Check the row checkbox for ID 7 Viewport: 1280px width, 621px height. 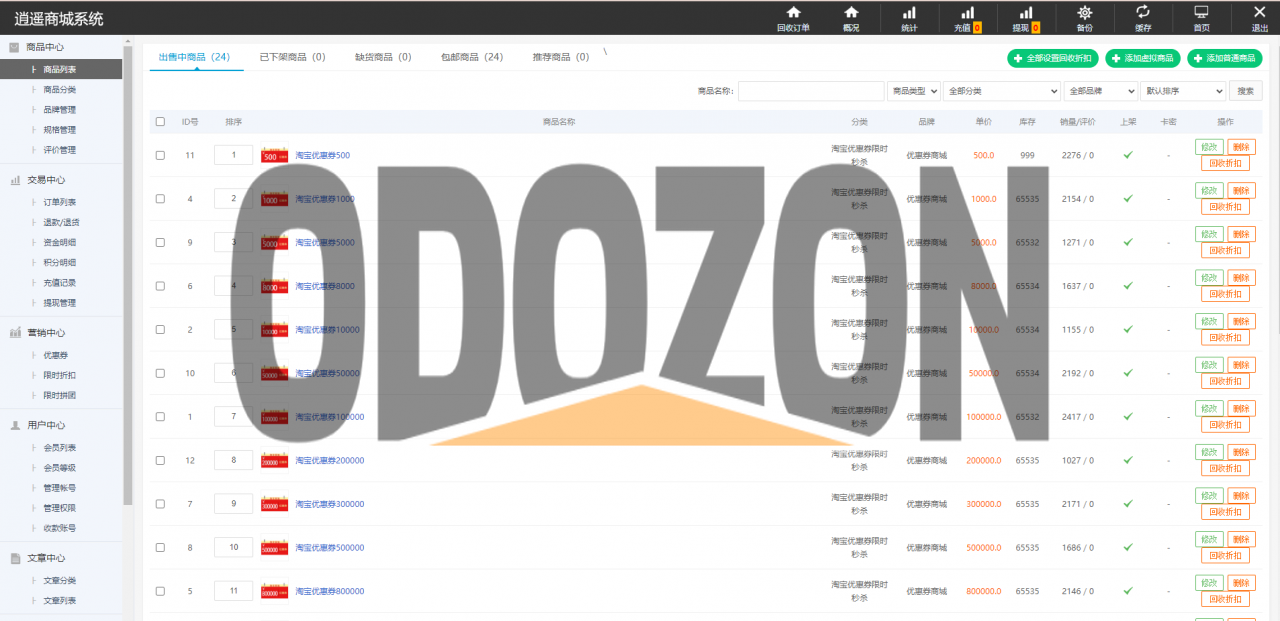160,504
